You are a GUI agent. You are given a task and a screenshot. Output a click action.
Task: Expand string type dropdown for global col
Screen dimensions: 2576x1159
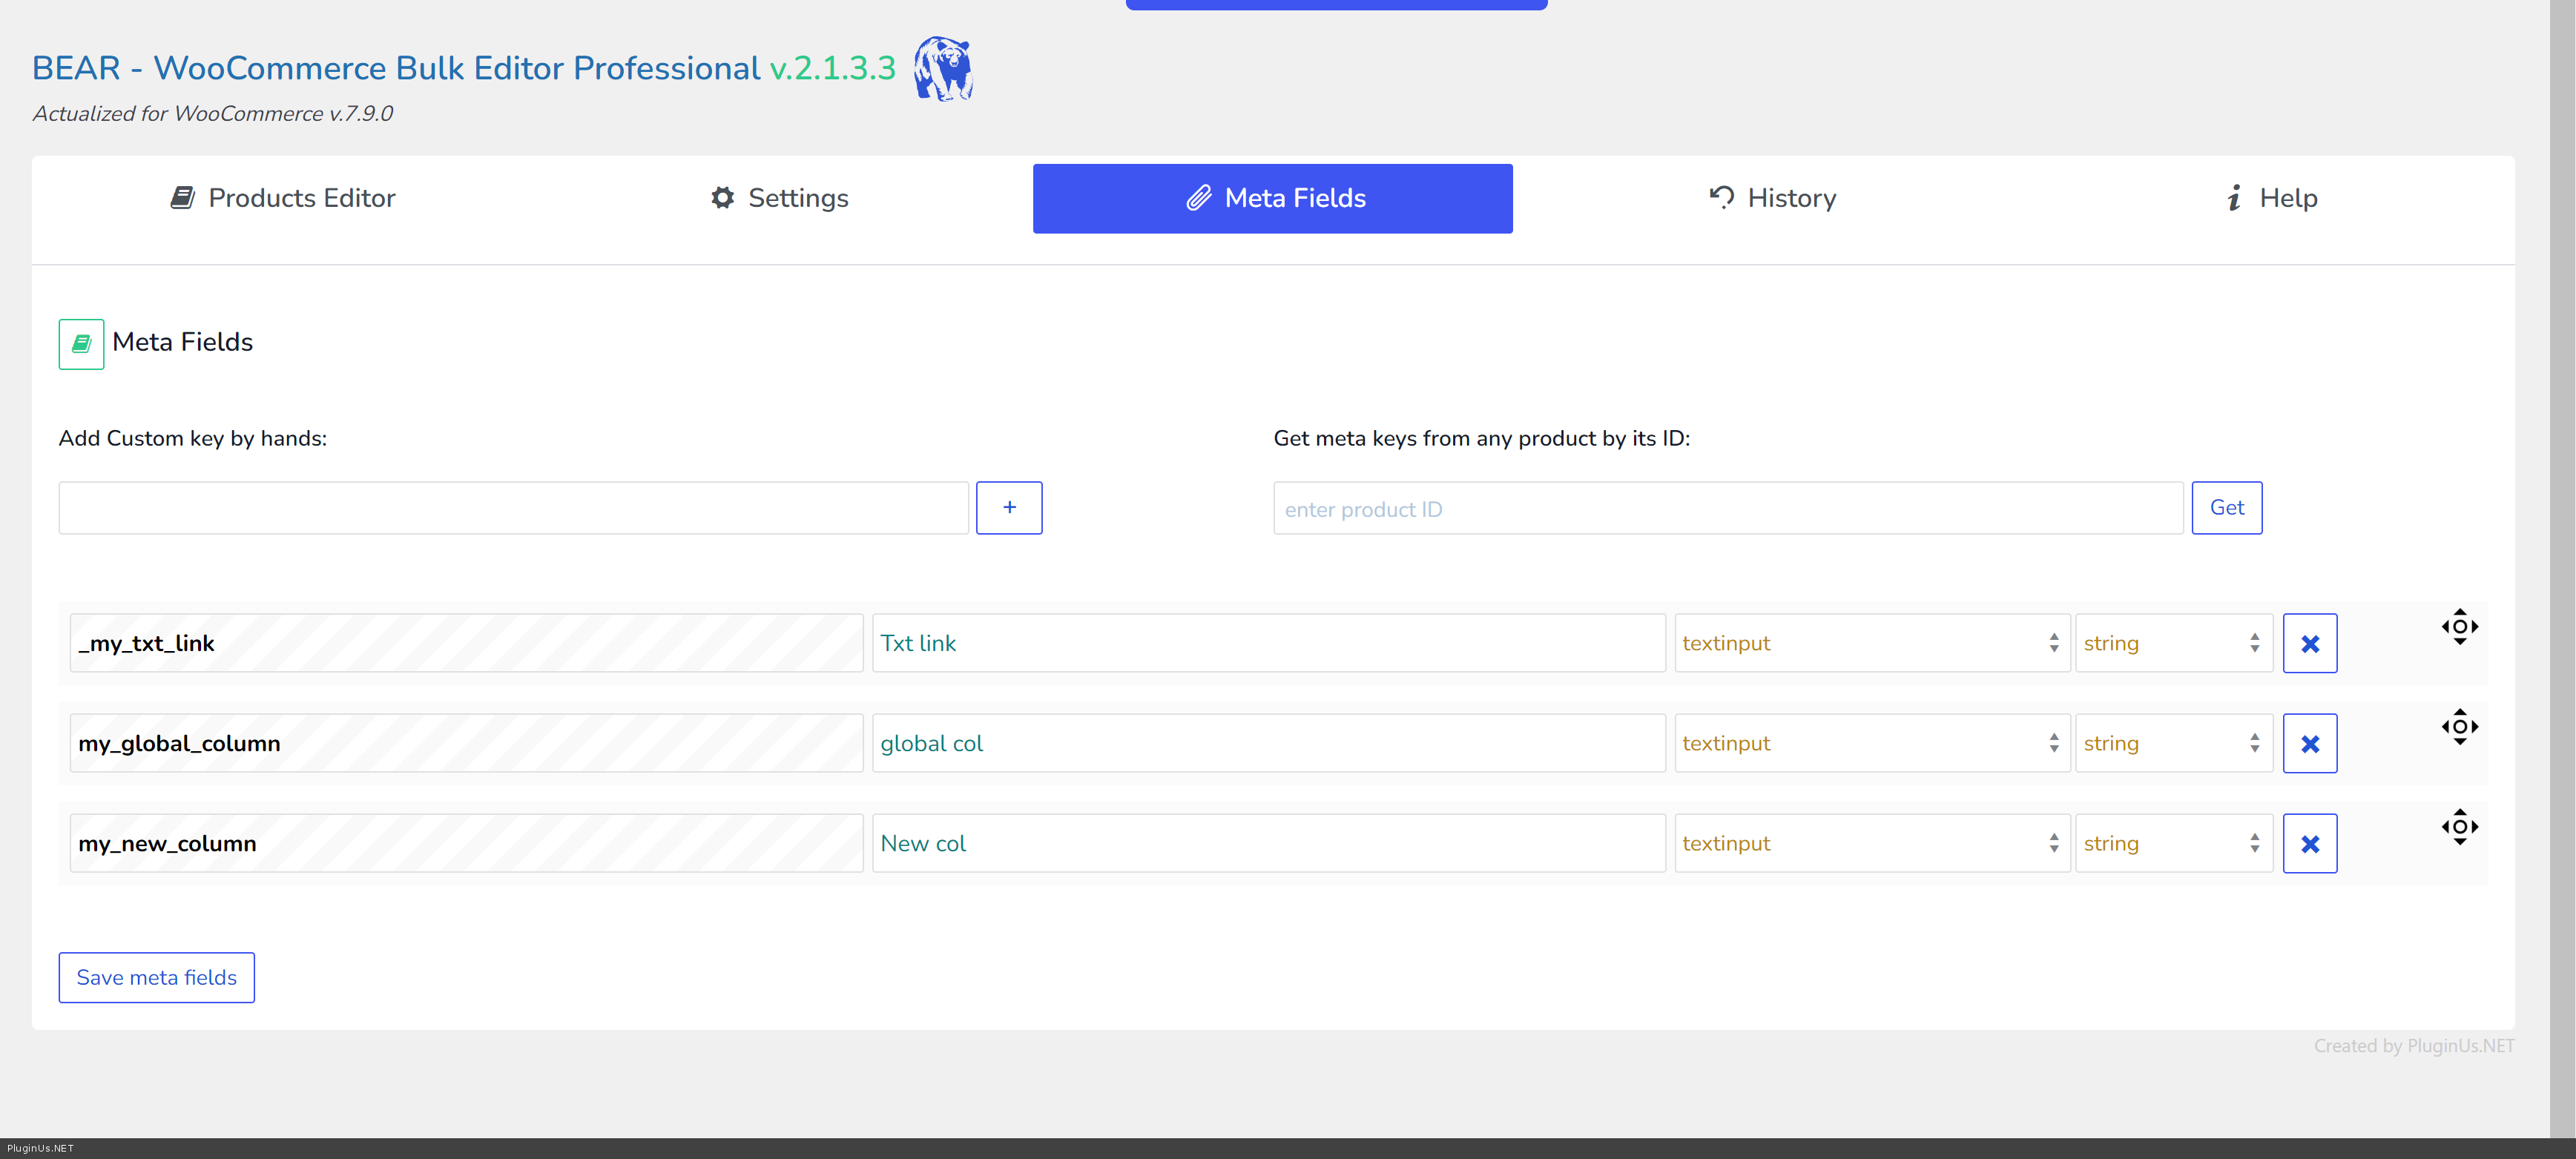[x=2173, y=743]
